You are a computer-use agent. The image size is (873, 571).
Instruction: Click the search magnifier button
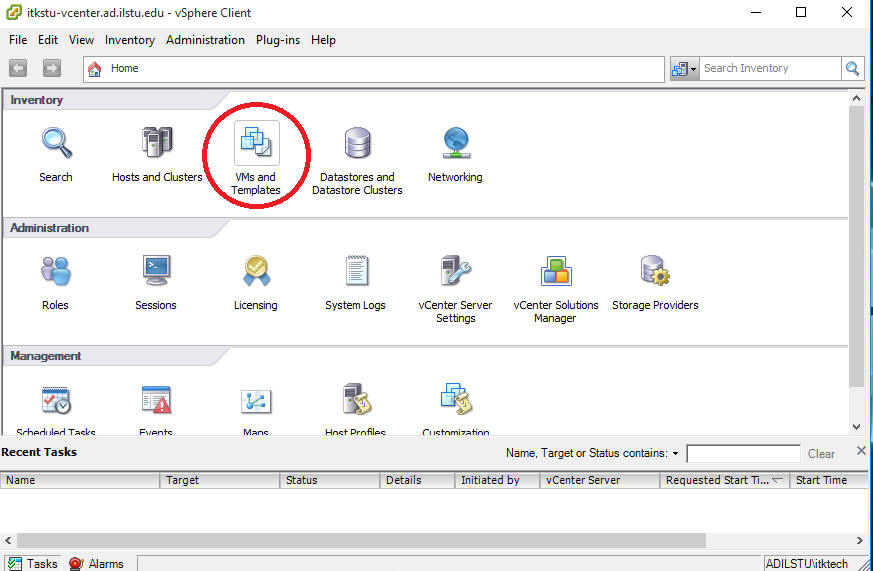coord(852,68)
